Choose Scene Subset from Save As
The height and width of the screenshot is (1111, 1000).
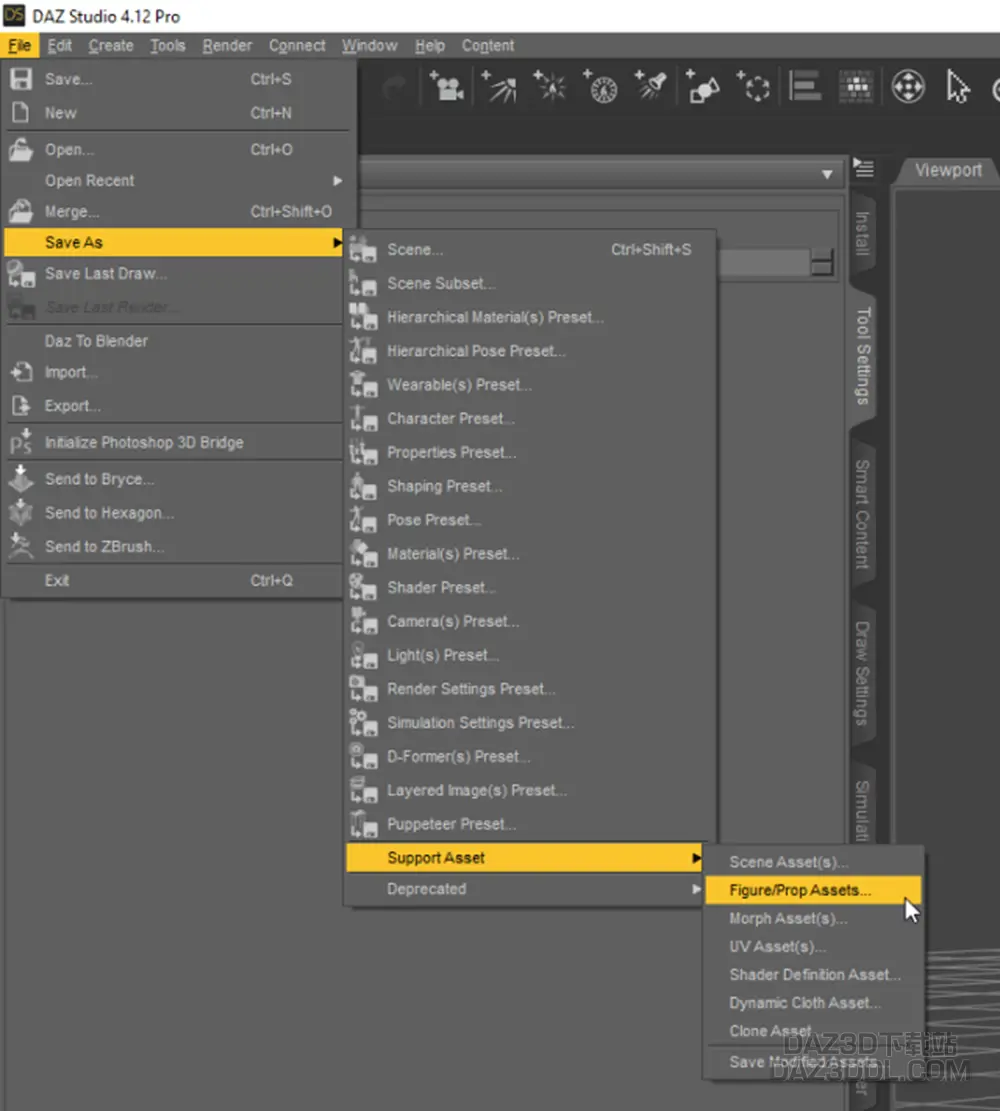coord(530,283)
